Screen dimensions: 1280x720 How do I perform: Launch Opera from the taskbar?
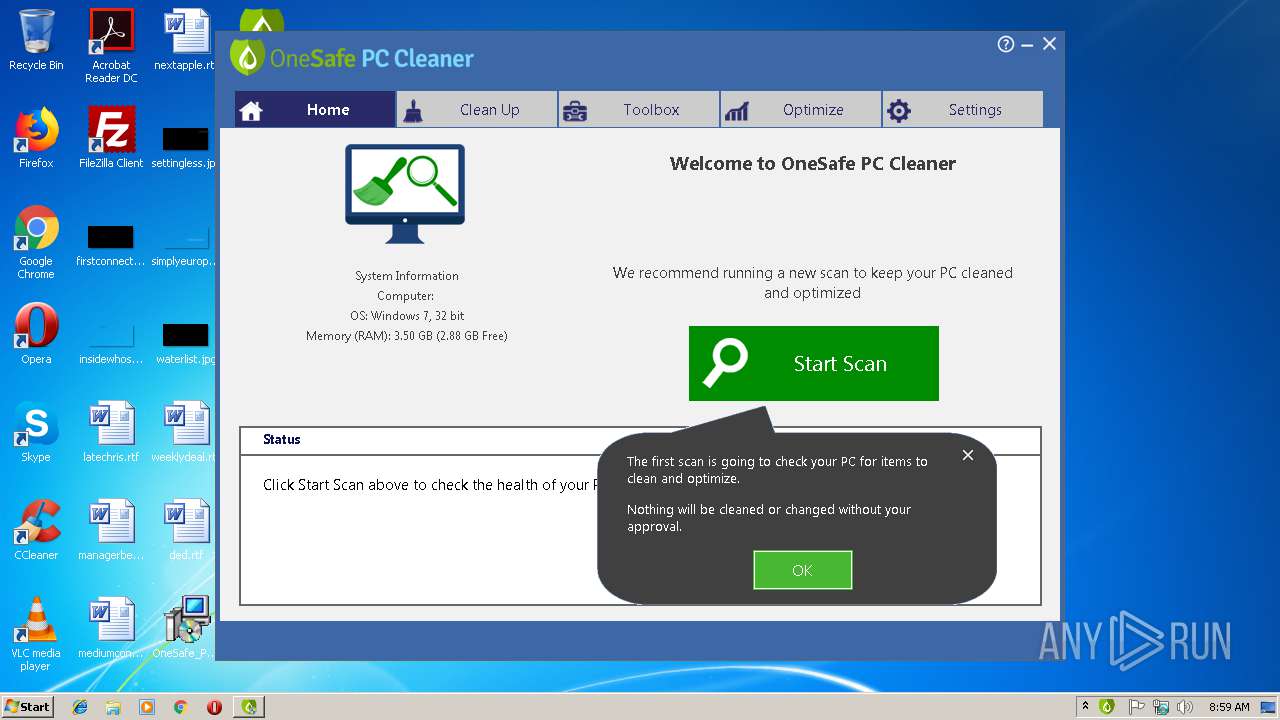[x=214, y=706]
